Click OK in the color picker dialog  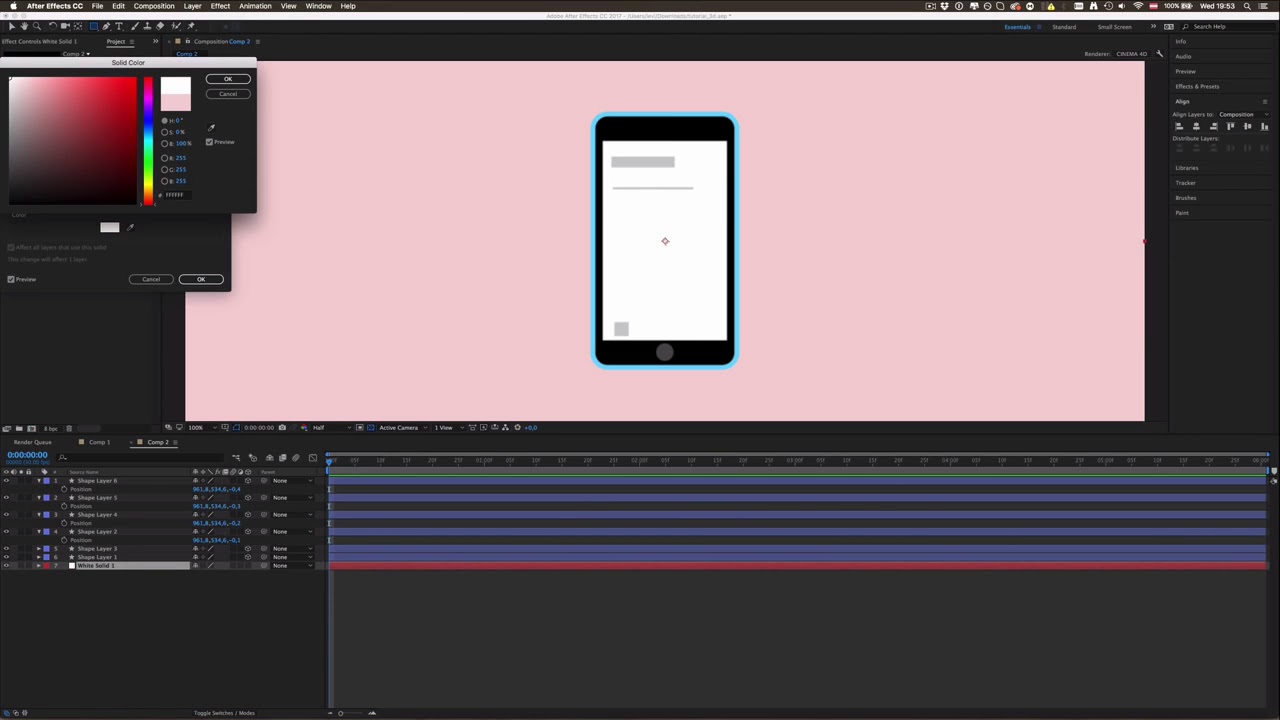[228, 79]
